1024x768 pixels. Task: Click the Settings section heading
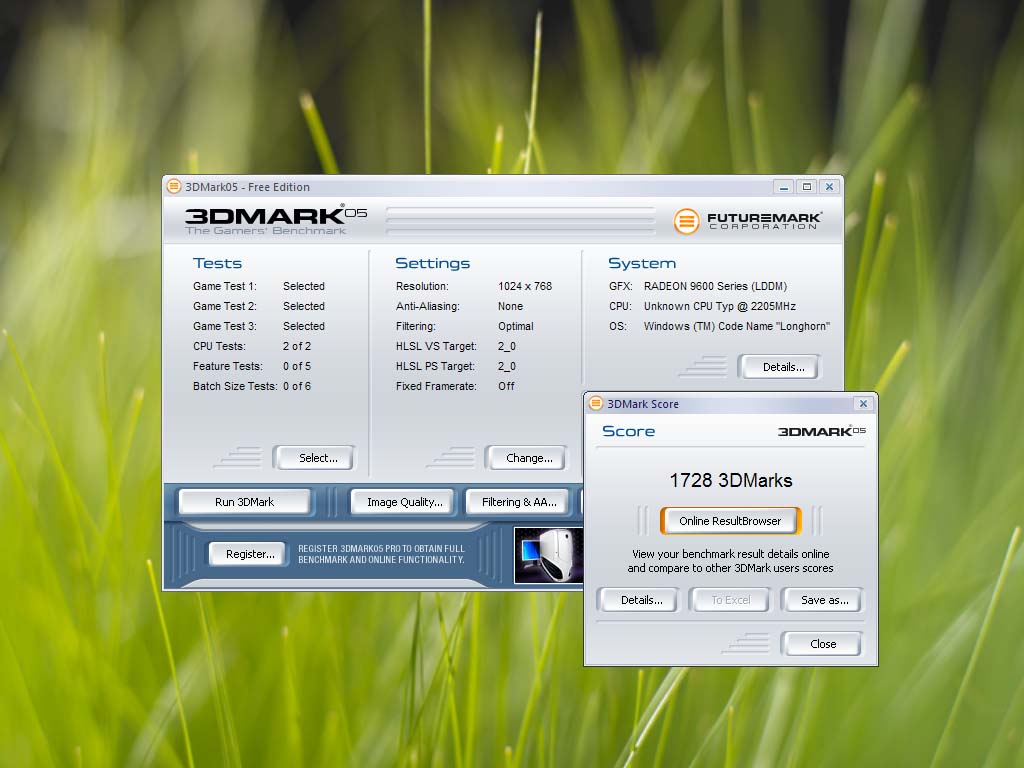432,263
